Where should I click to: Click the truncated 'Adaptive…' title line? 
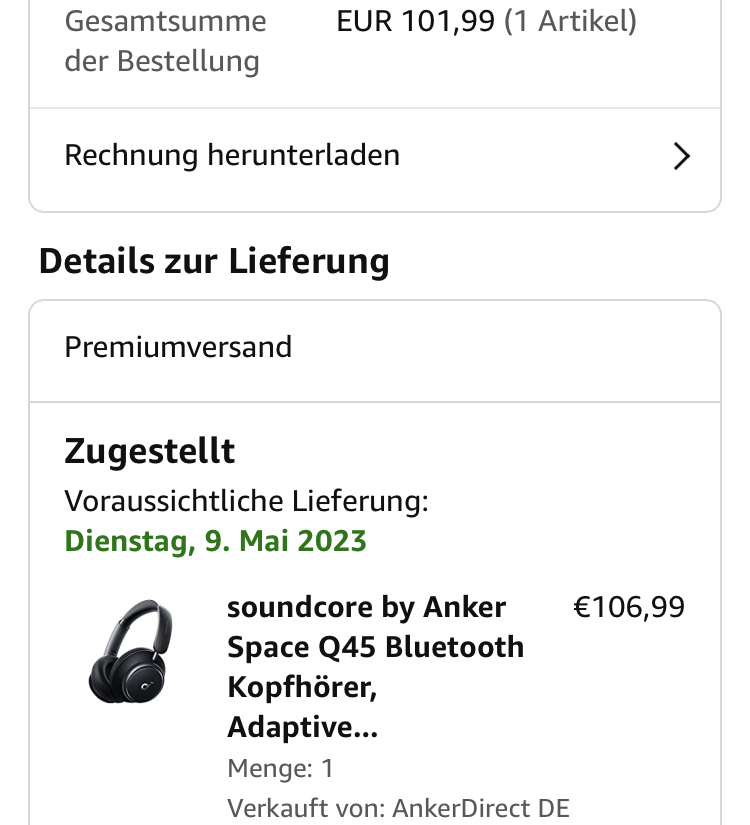tap(302, 727)
